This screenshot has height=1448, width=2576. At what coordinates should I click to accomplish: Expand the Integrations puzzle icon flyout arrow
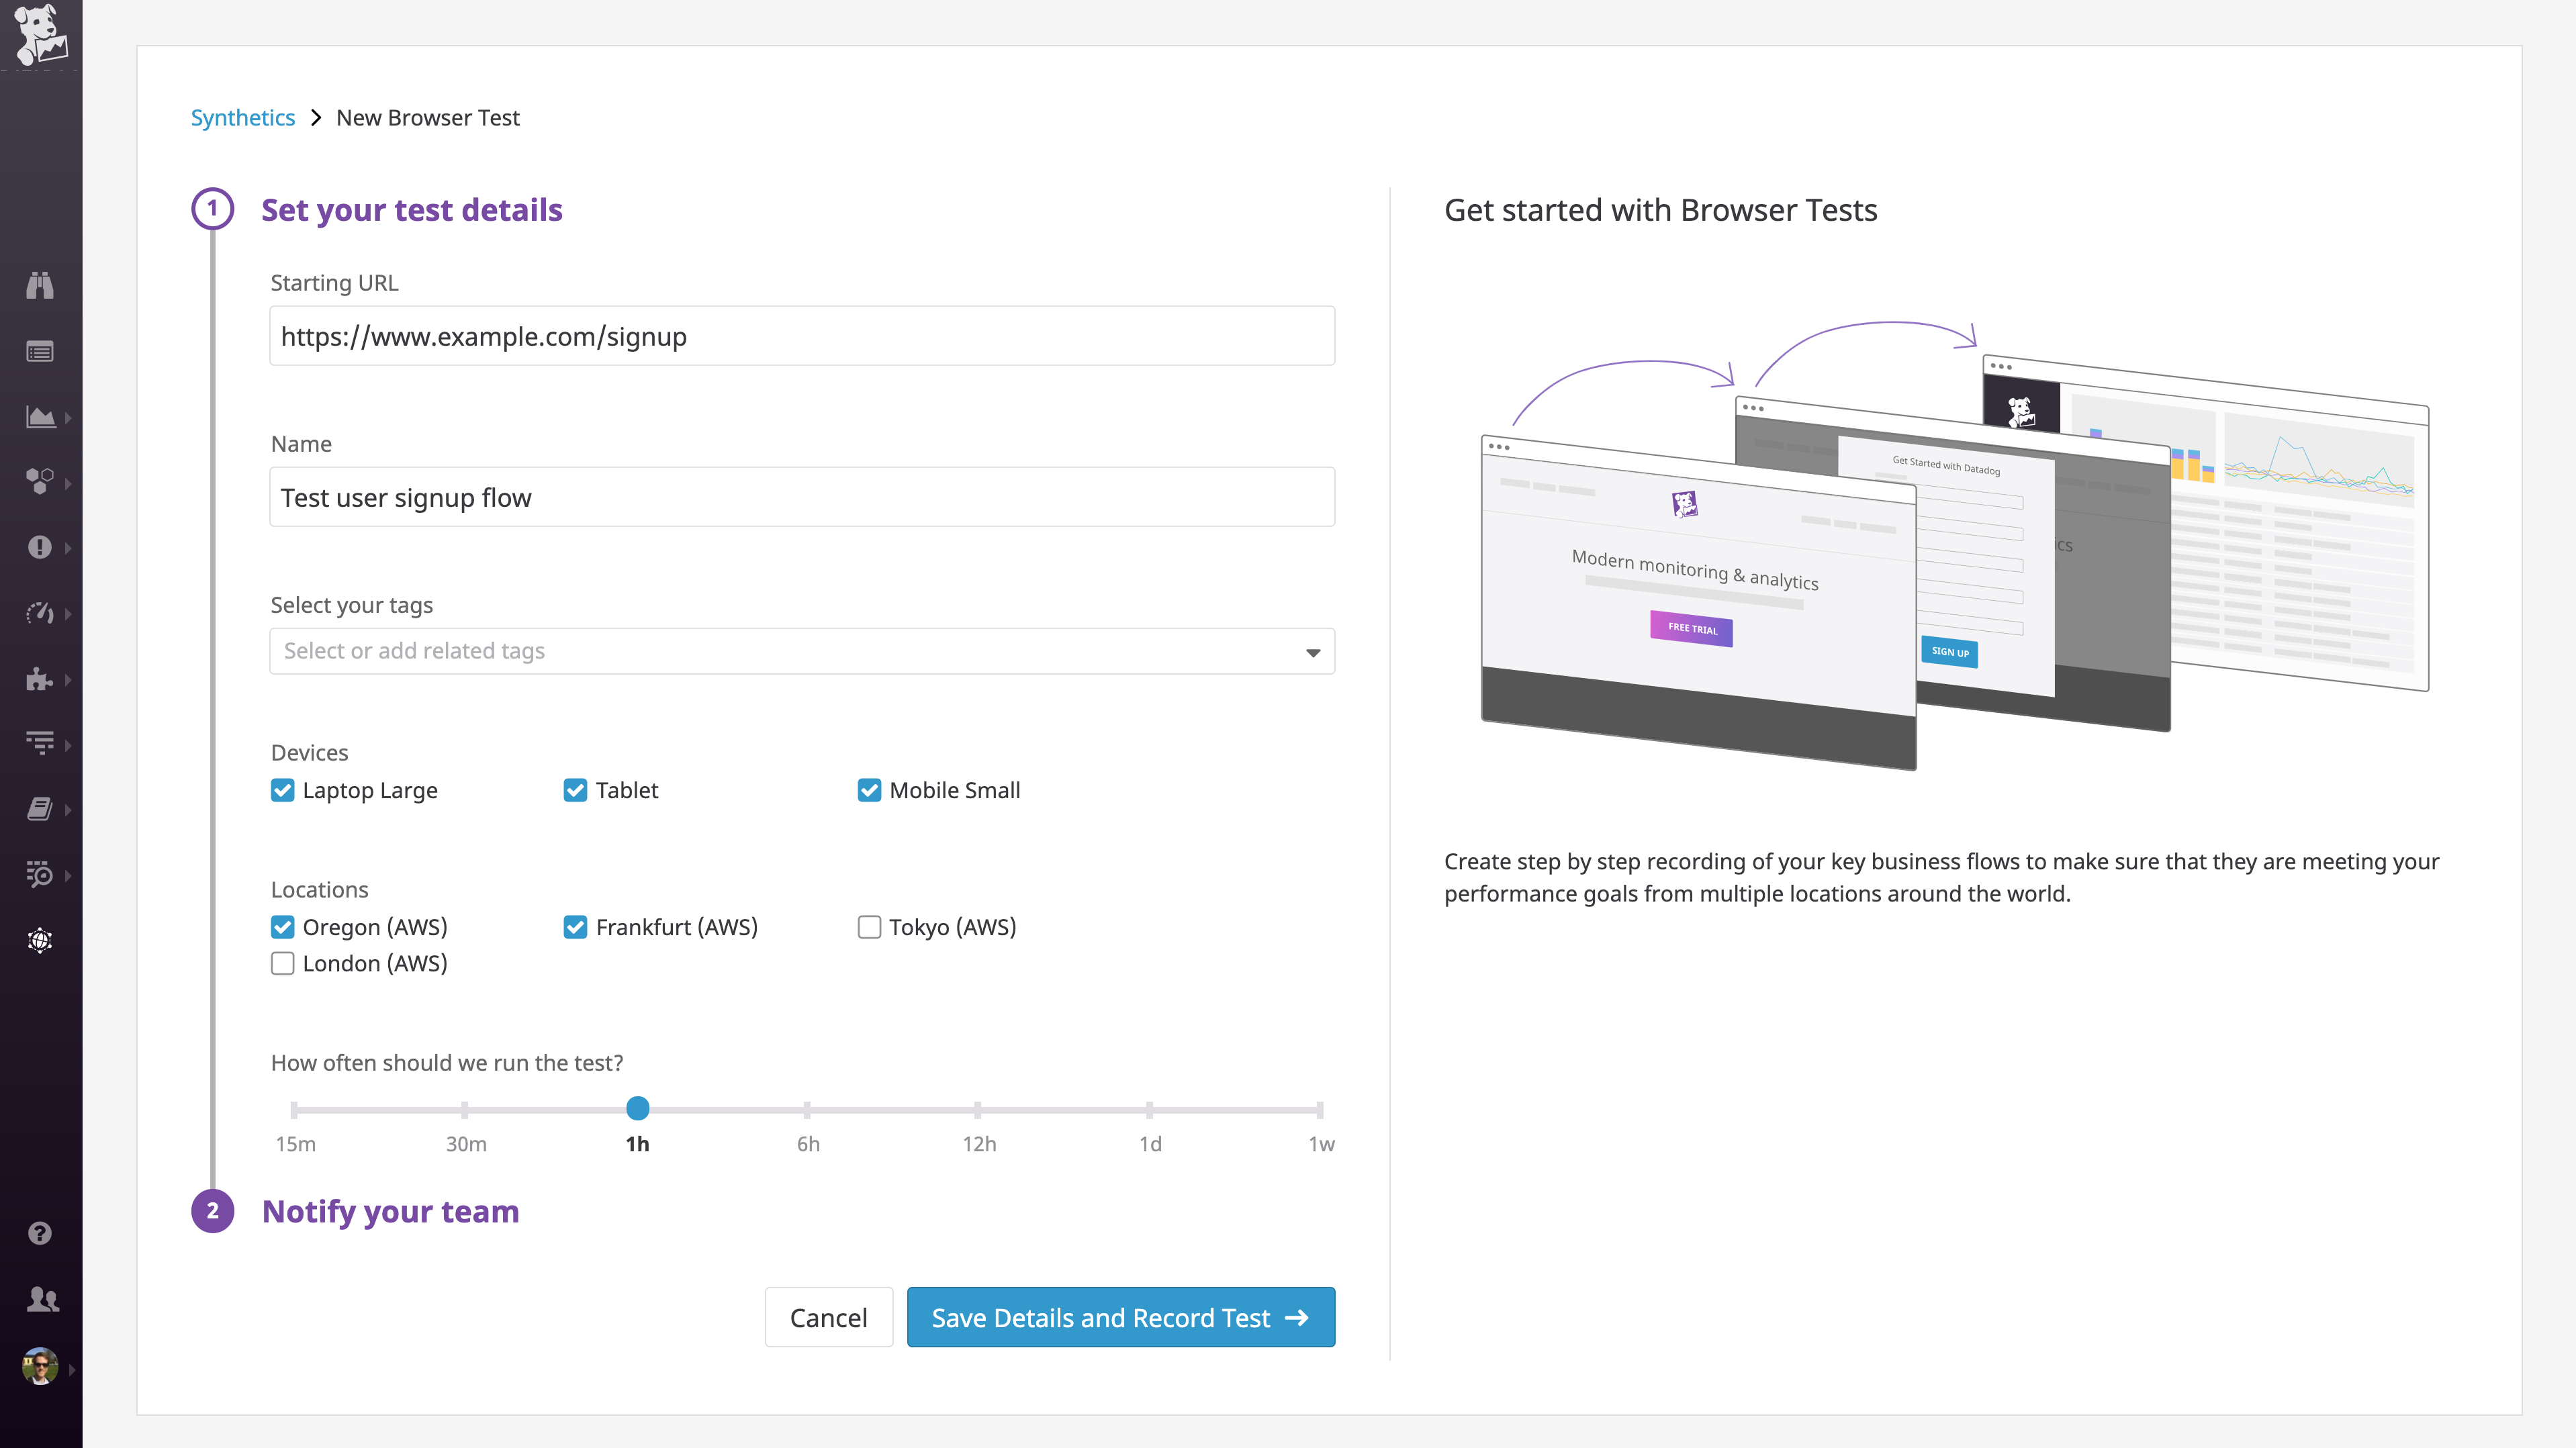(x=68, y=680)
